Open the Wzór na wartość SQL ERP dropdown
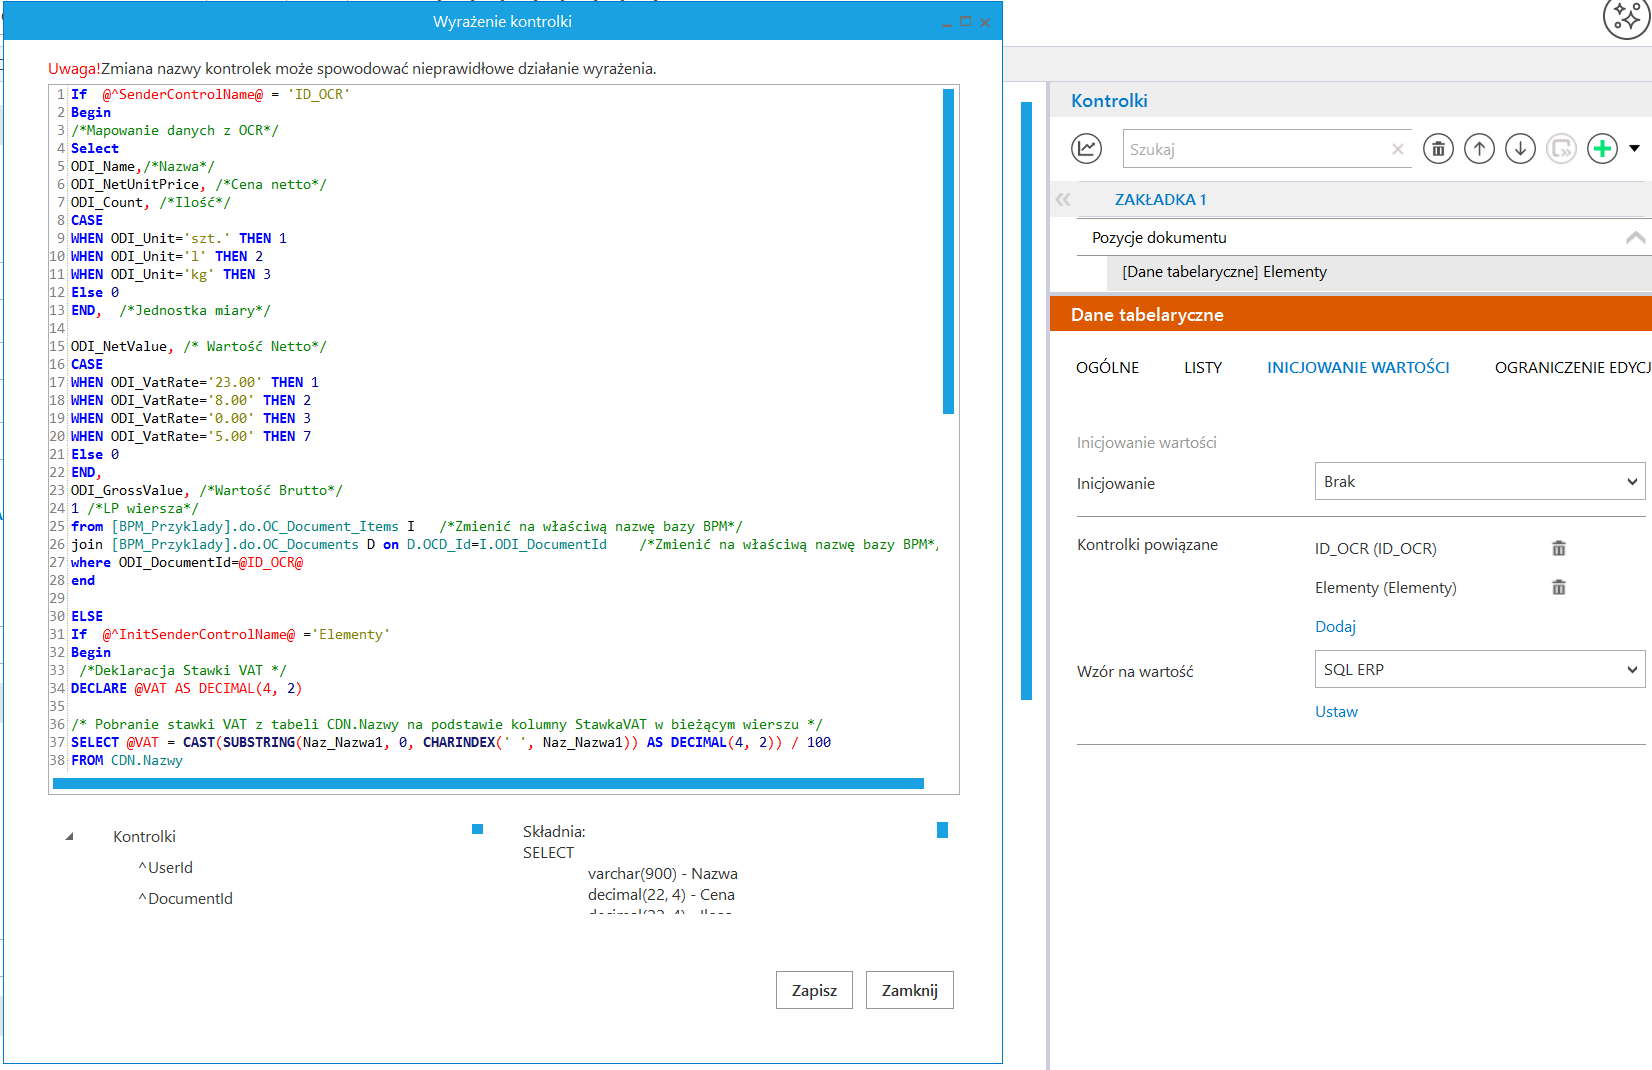Viewport: 1652px width, 1070px height. [1479, 670]
